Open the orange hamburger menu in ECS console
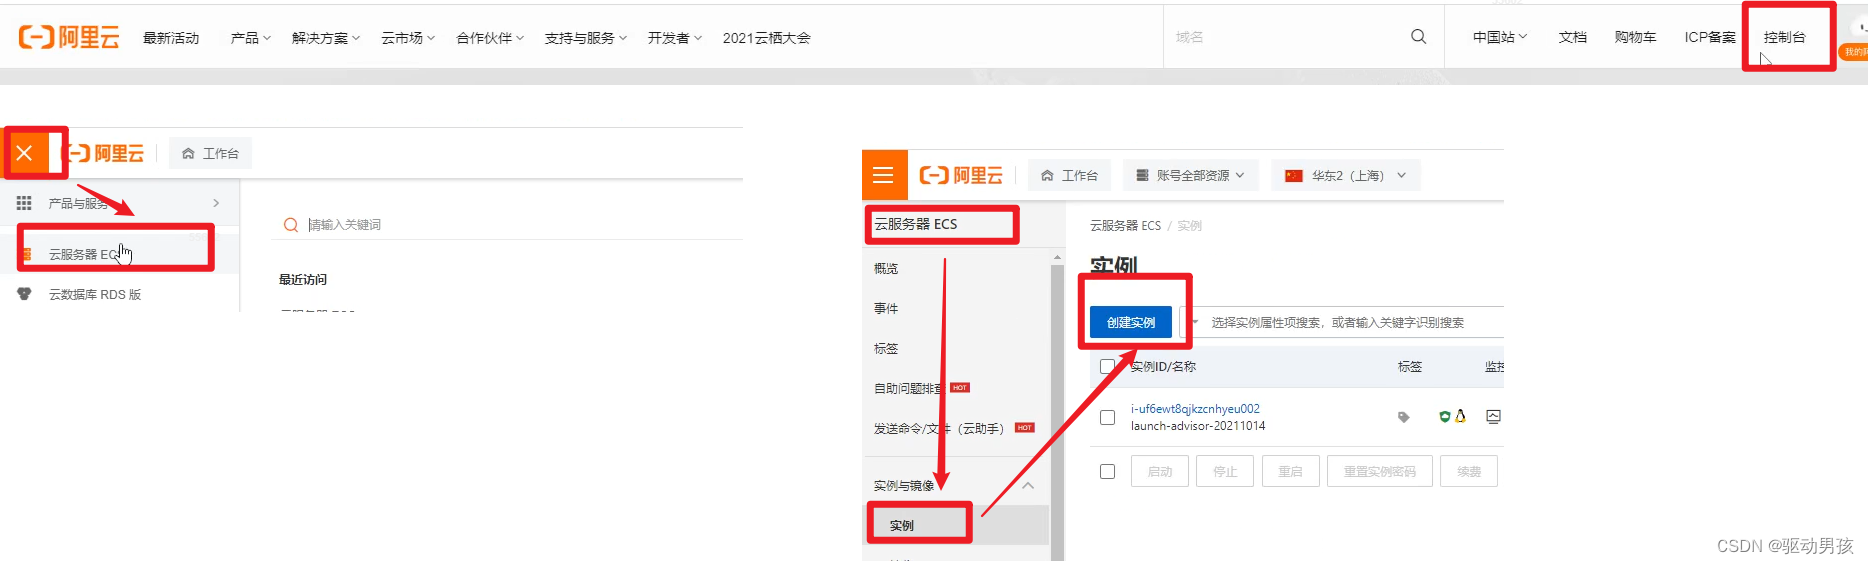The height and width of the screenshot is (564, 1869). click(884, 175)
